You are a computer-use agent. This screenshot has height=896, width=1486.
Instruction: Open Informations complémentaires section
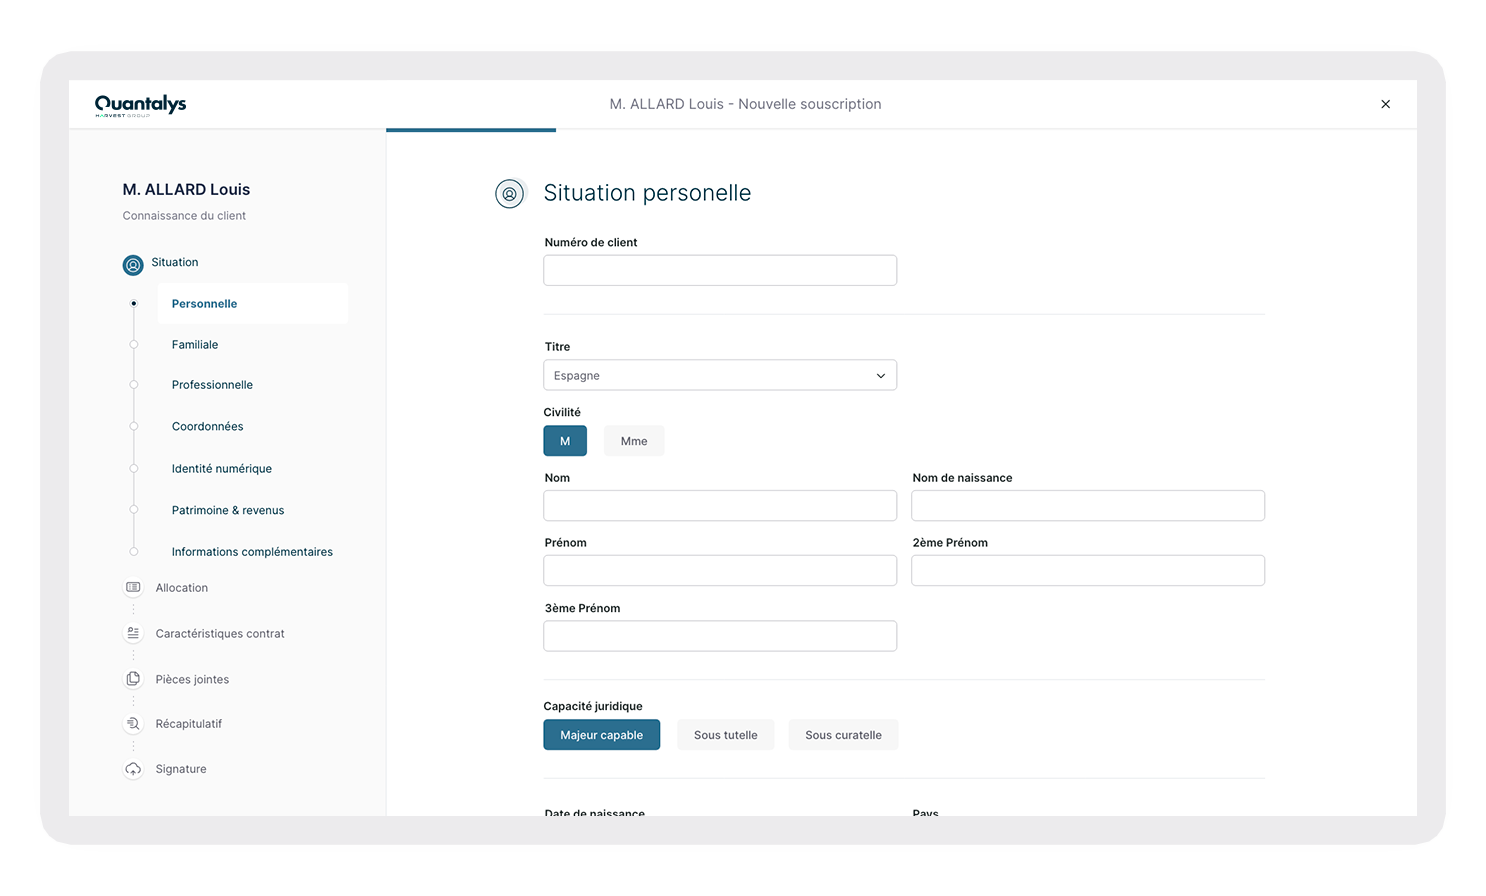click(x=252, y=551)
